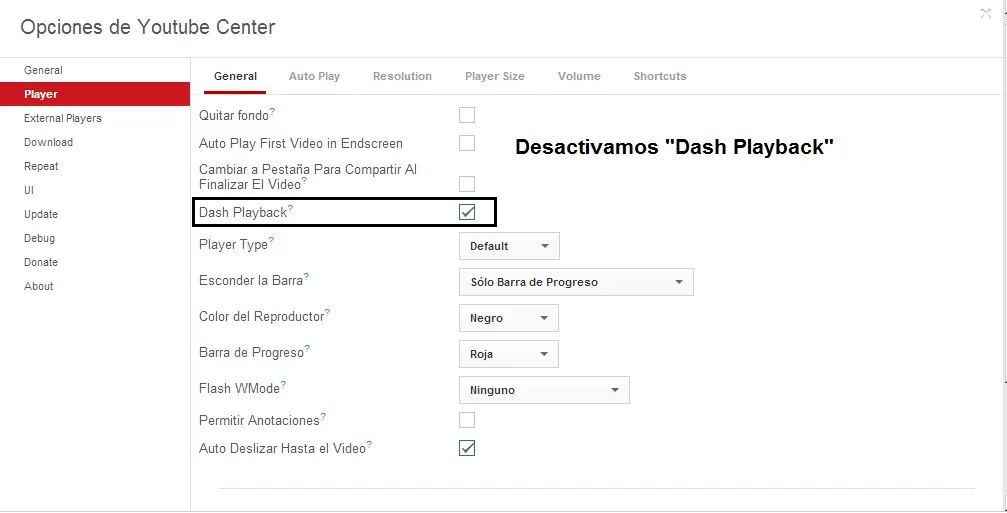
Task: Click help icon next to Barra de Progreso
Action: 307,349
